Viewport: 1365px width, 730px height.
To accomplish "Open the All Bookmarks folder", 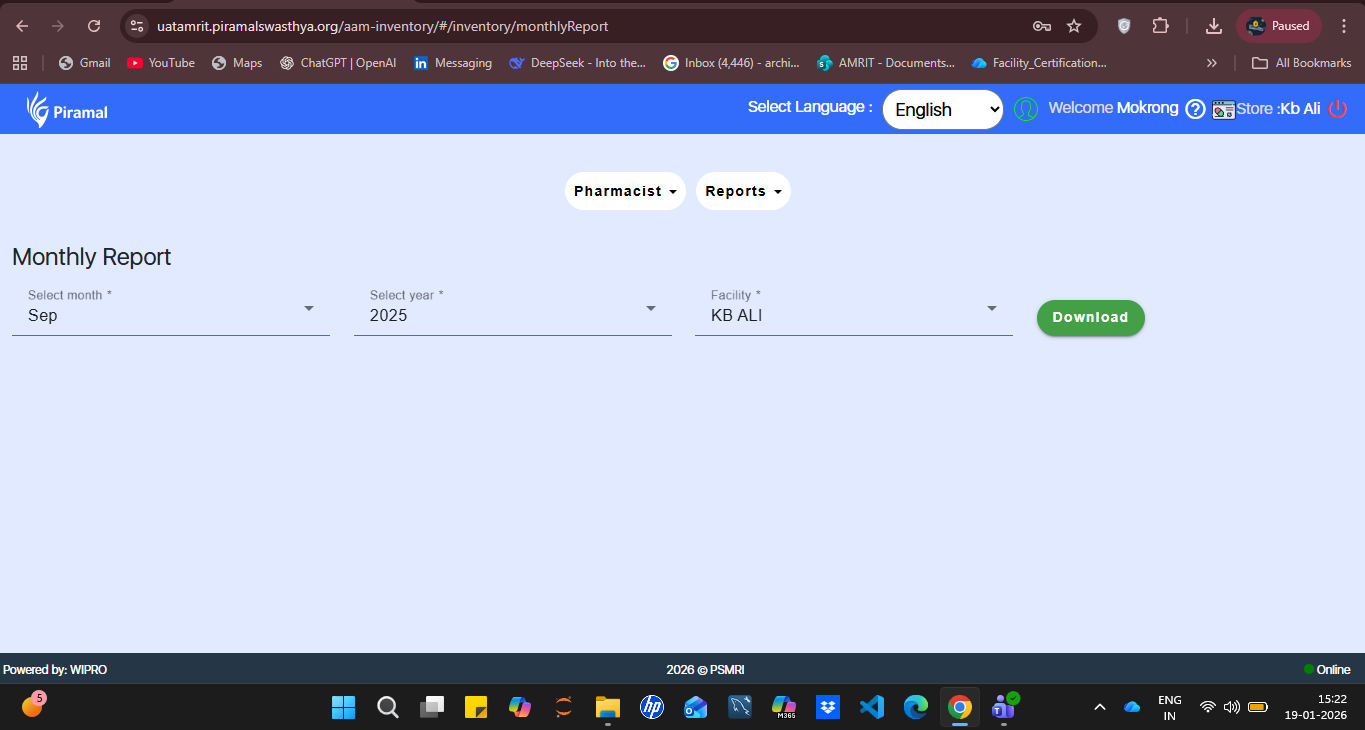I will 1302,63.
